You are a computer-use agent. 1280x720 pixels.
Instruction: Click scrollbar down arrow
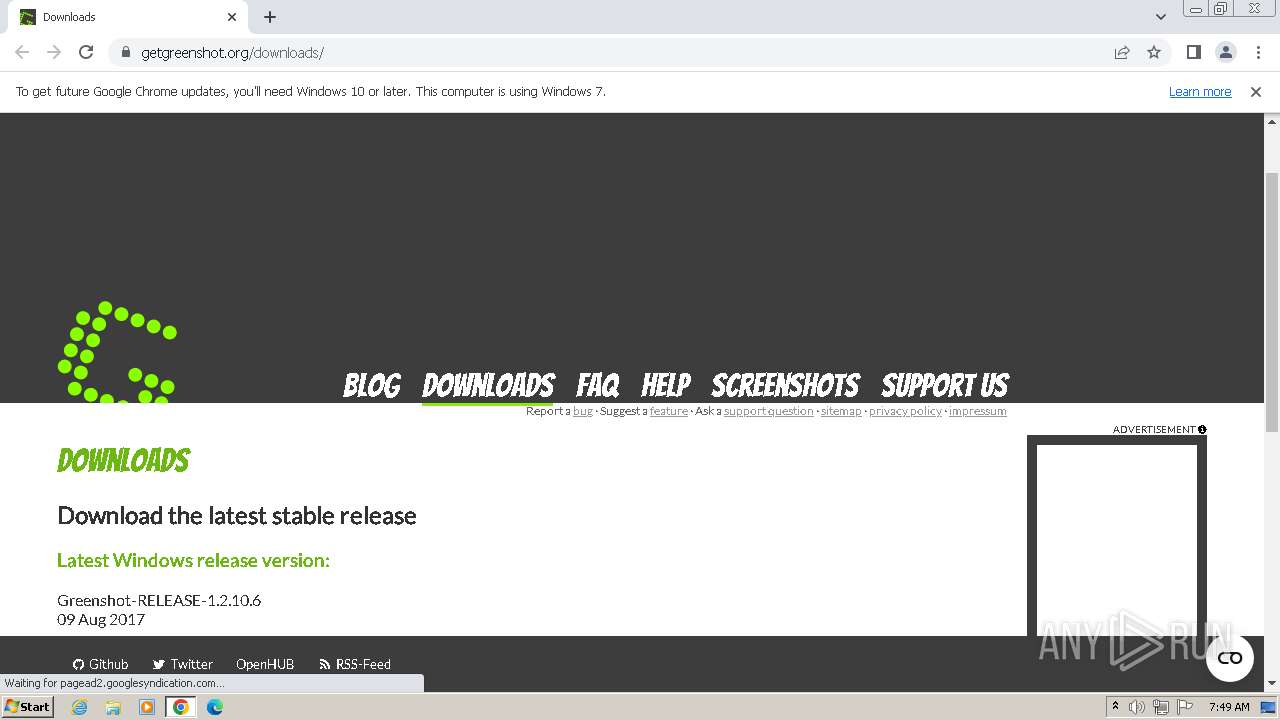1272,684
